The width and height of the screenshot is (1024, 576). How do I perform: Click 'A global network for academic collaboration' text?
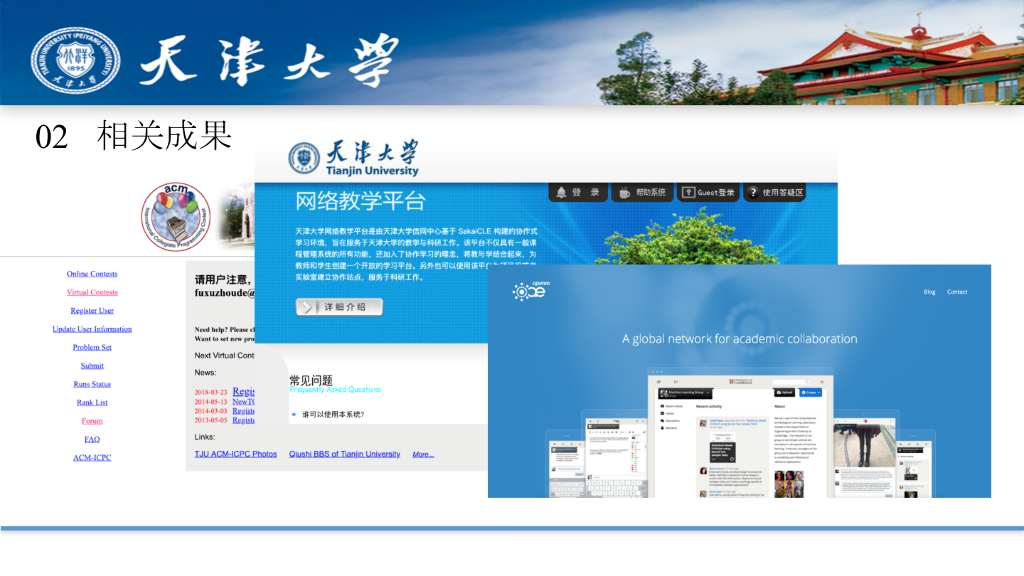[739, 339]
